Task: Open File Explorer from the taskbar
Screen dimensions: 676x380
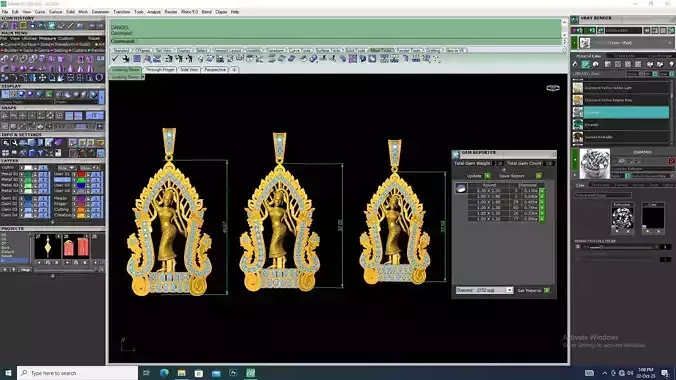Action: pos(182,373)
